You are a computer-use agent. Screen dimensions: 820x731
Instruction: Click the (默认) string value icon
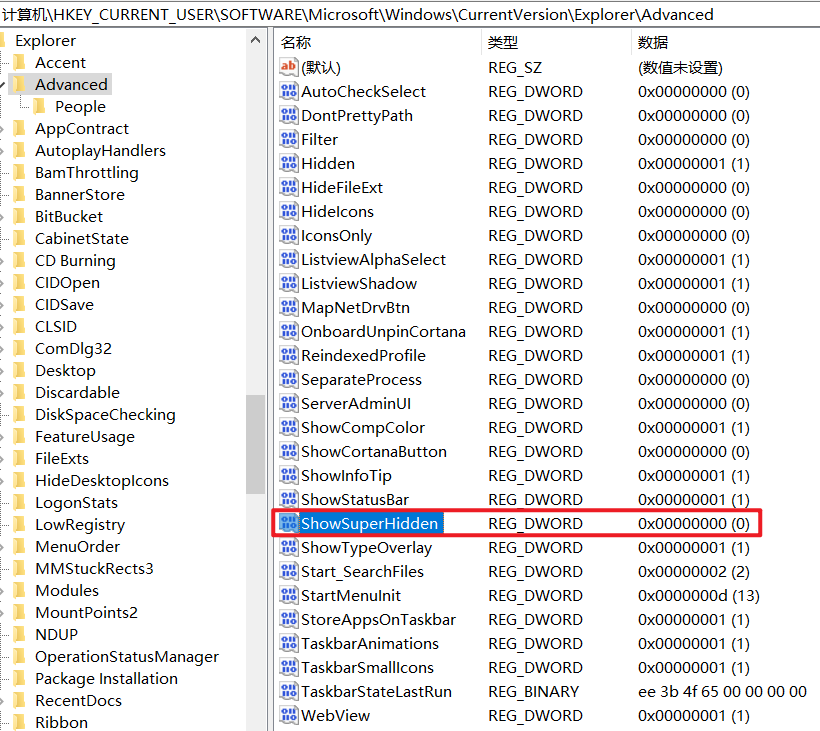click(288, 67)
